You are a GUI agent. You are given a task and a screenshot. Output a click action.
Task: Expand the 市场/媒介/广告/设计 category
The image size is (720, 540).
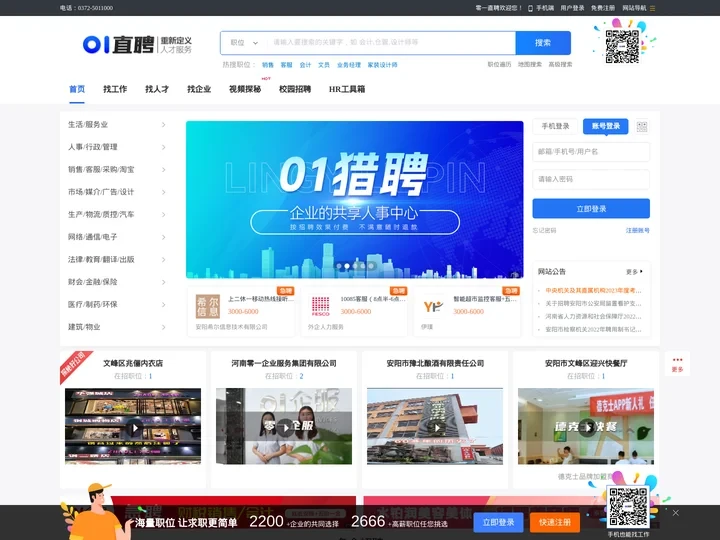[163, 192]
